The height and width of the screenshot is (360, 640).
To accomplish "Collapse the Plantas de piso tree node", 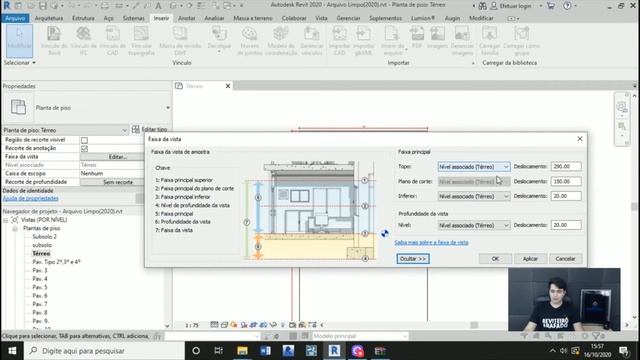I will click(15, 229).
